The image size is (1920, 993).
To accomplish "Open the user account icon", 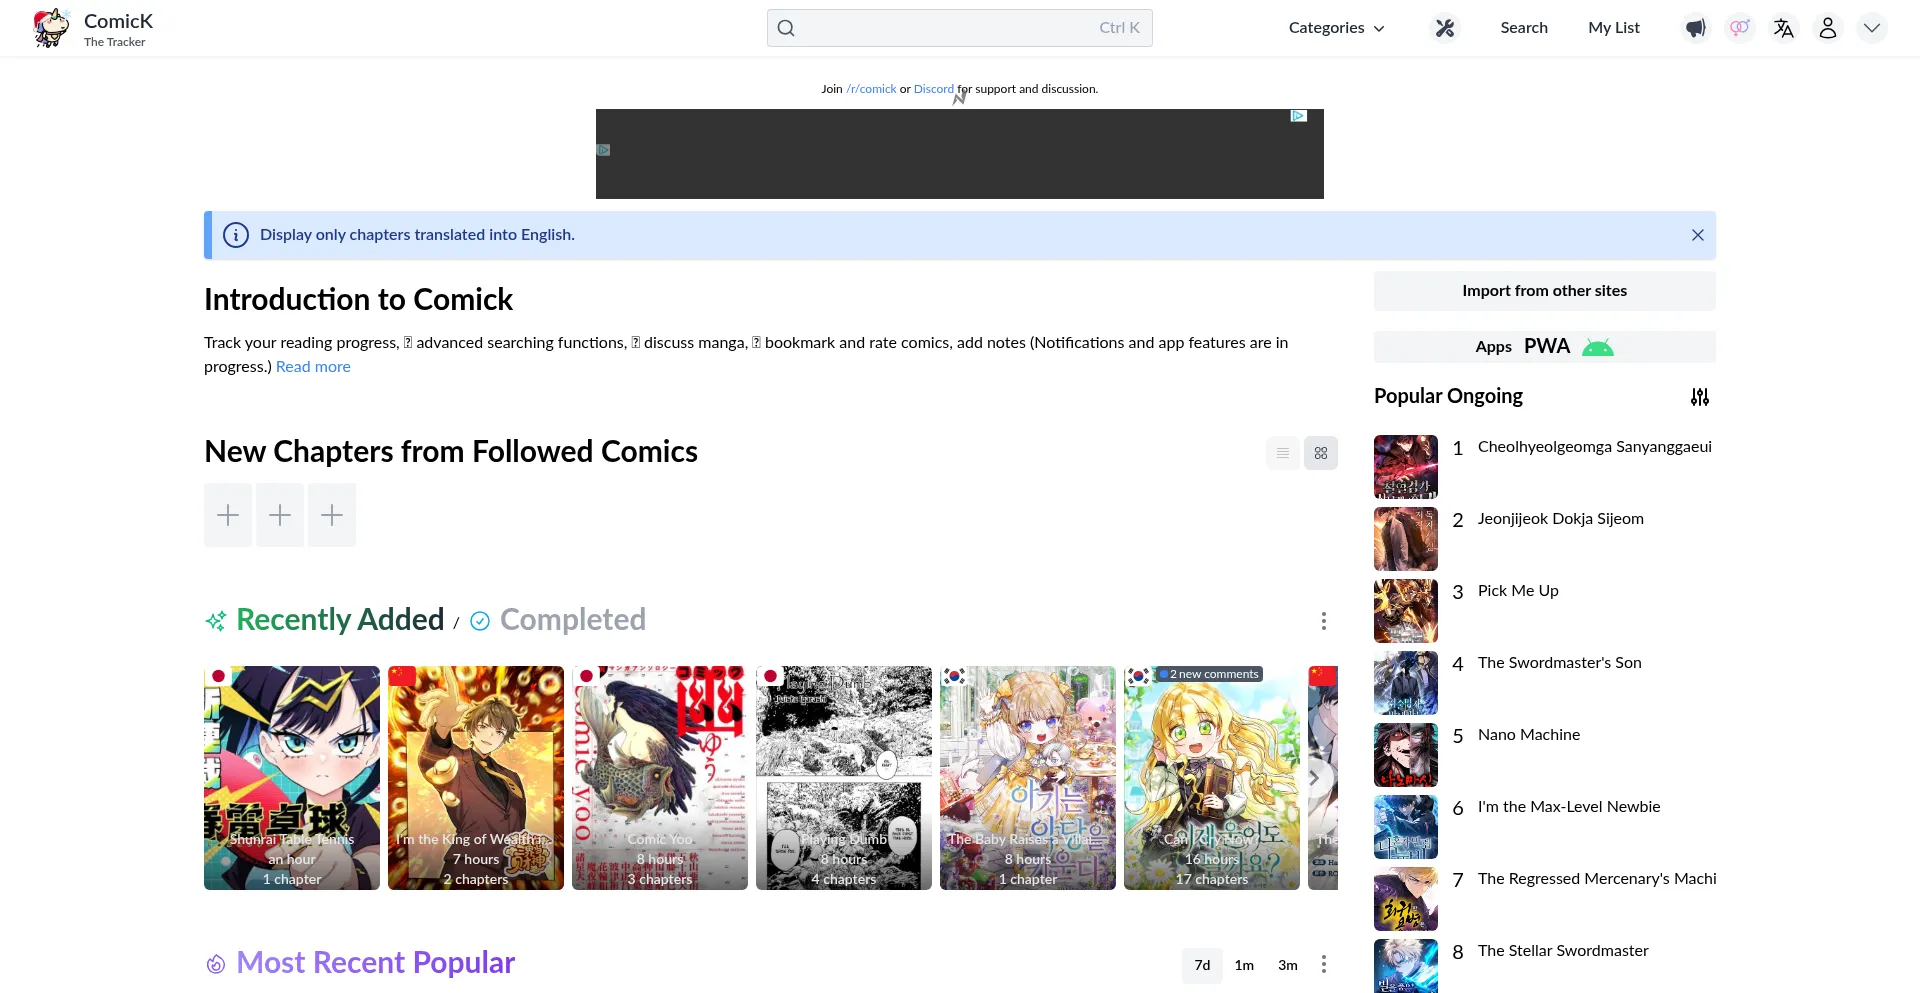I will pyautogui.click(x=1828, y=28).
